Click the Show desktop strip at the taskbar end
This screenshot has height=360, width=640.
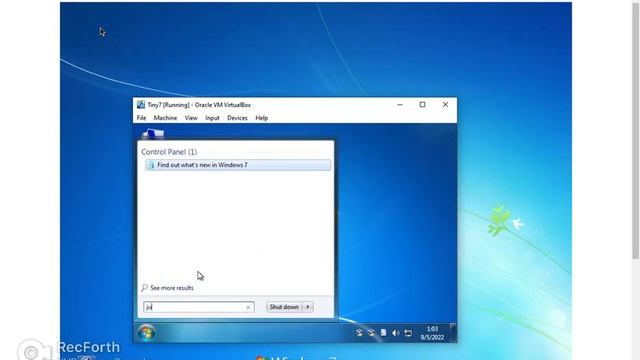pyautogui.click(x=453, y=333)
